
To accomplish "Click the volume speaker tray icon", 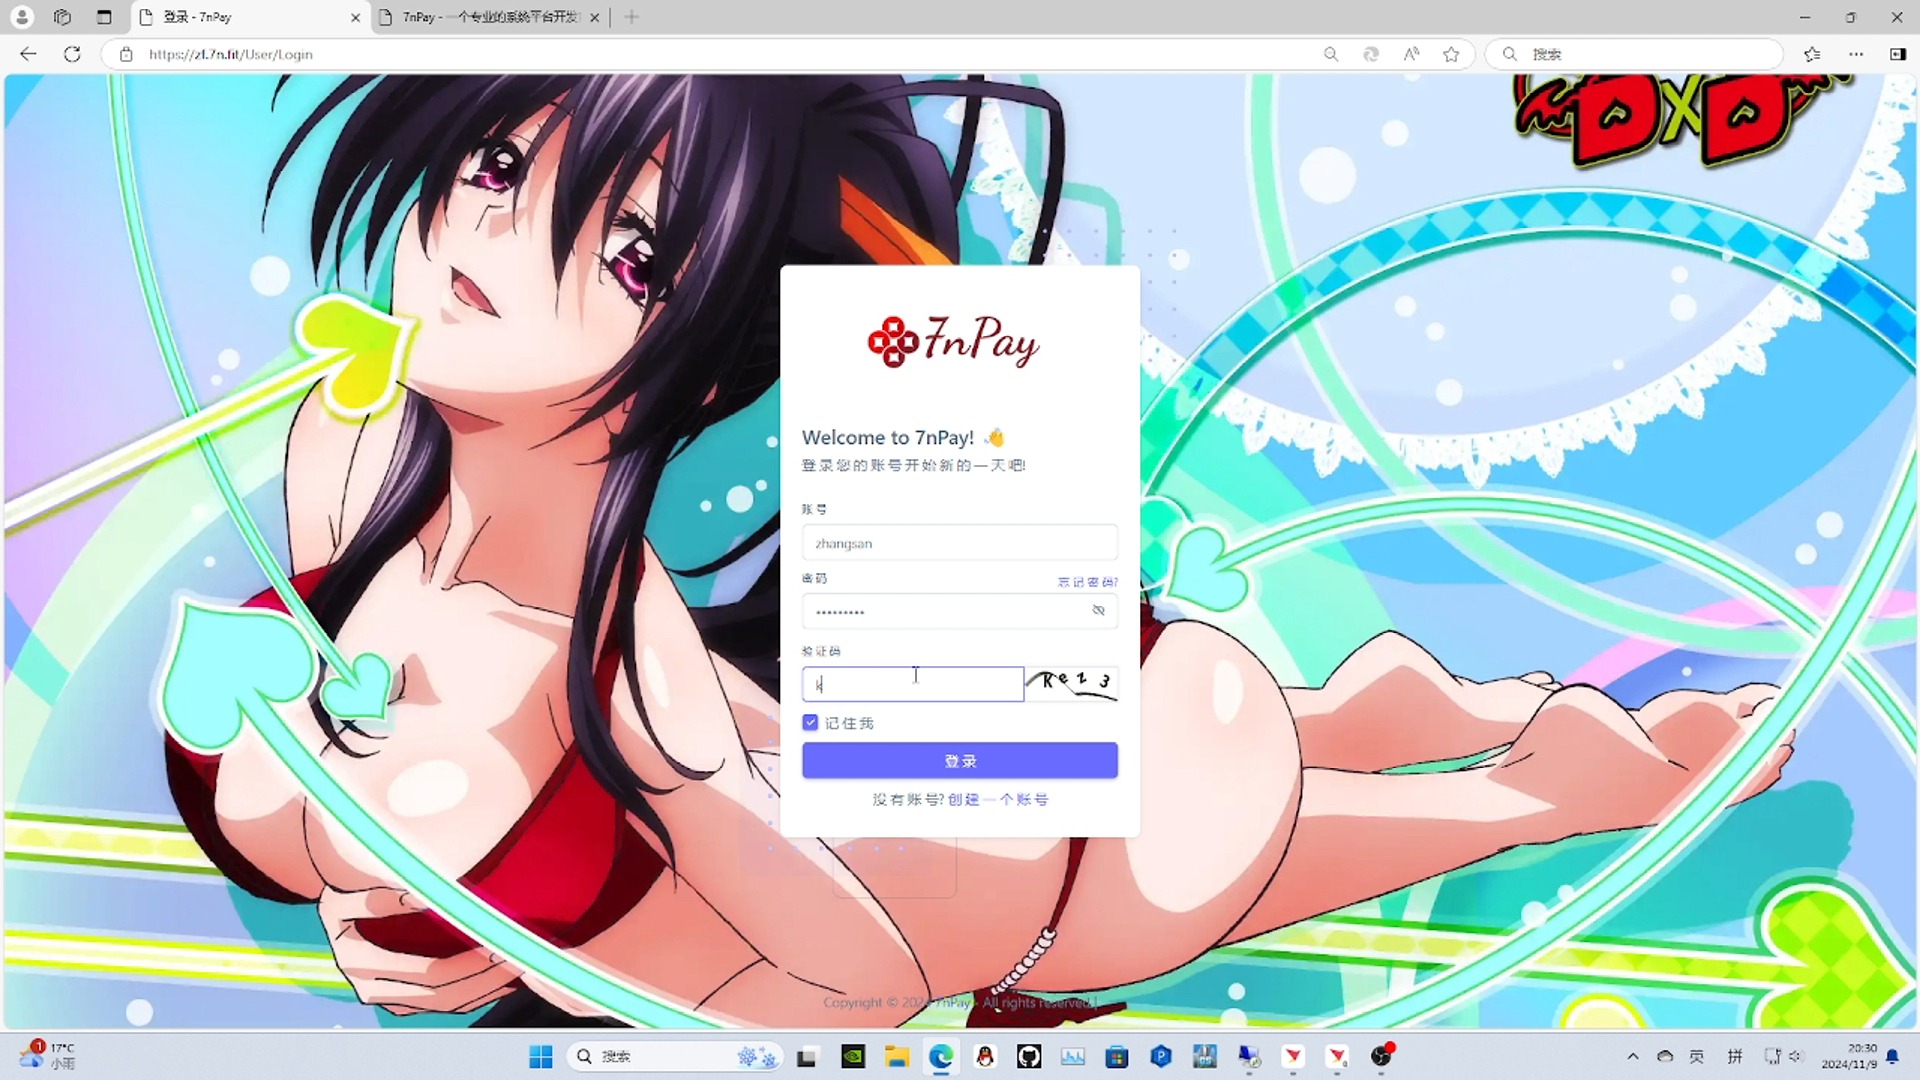I will 1795,1056.
